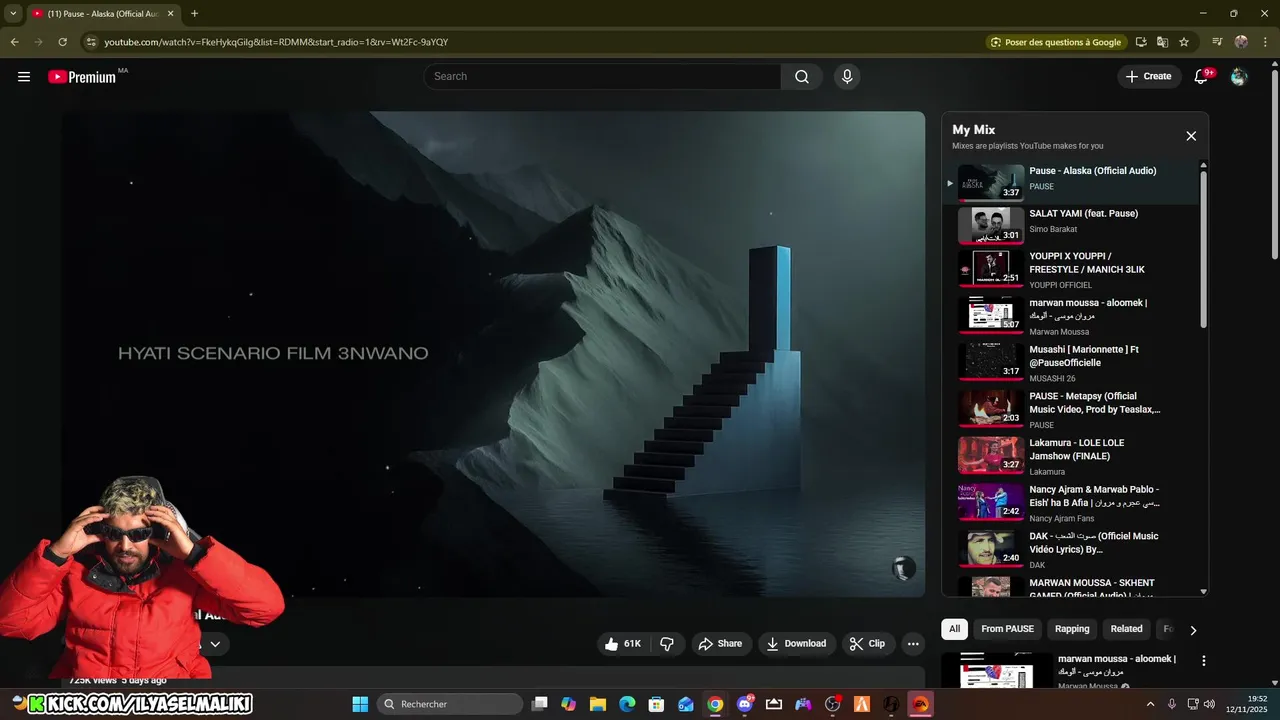Open Chrome profile avatar
The image size is (1280, 720).
(1241, 42)
